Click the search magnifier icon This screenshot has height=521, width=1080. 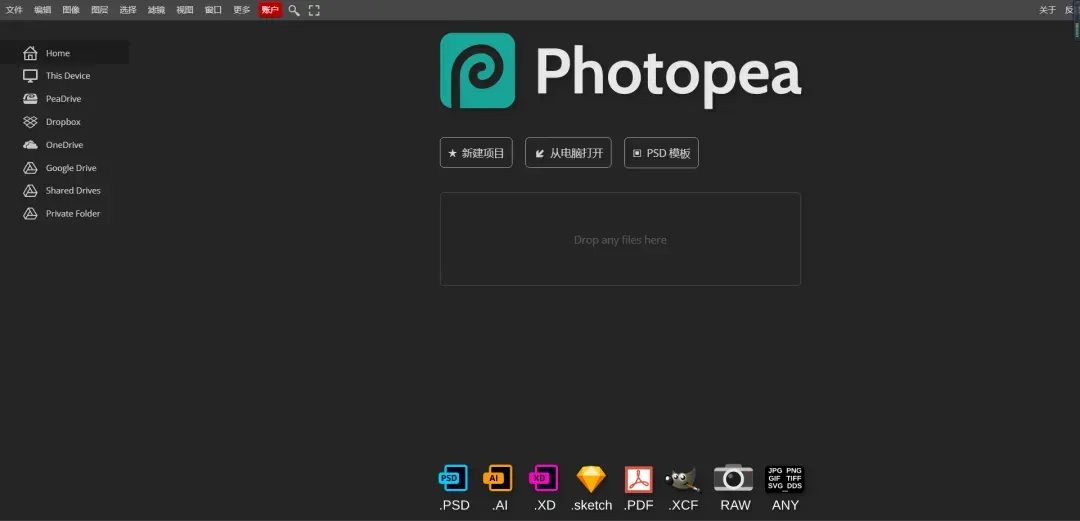(x=294, y=10)
